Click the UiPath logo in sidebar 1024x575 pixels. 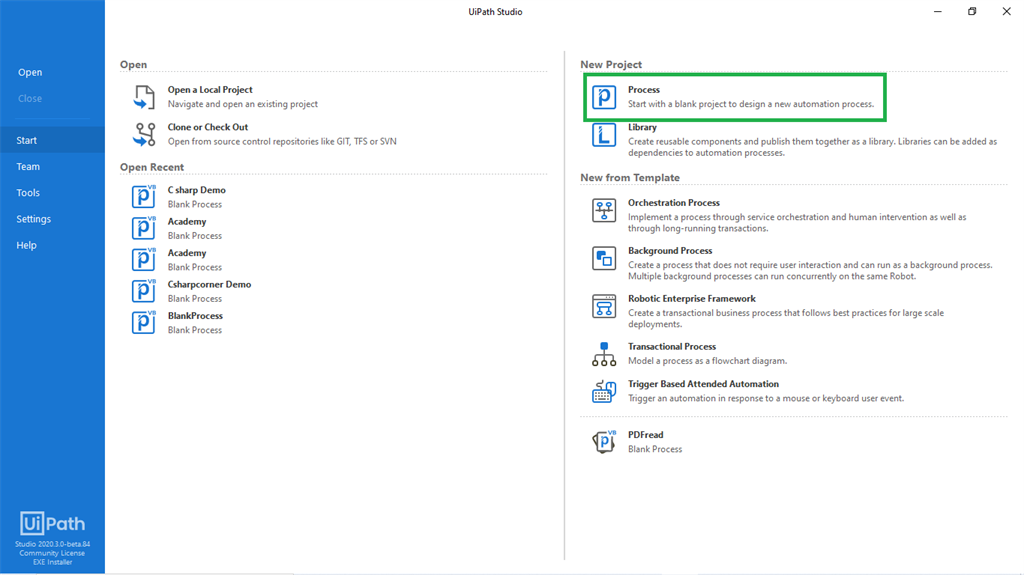coord(52,523)
